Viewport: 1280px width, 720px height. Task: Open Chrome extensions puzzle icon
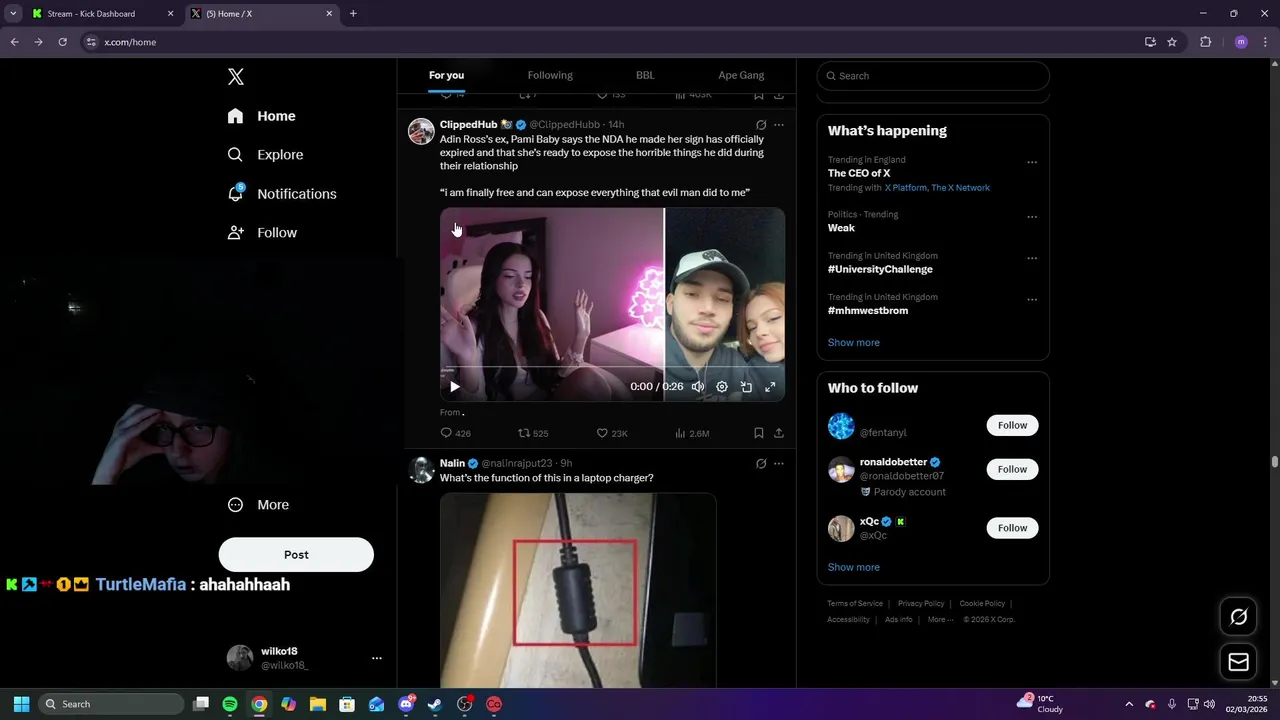1205,42
